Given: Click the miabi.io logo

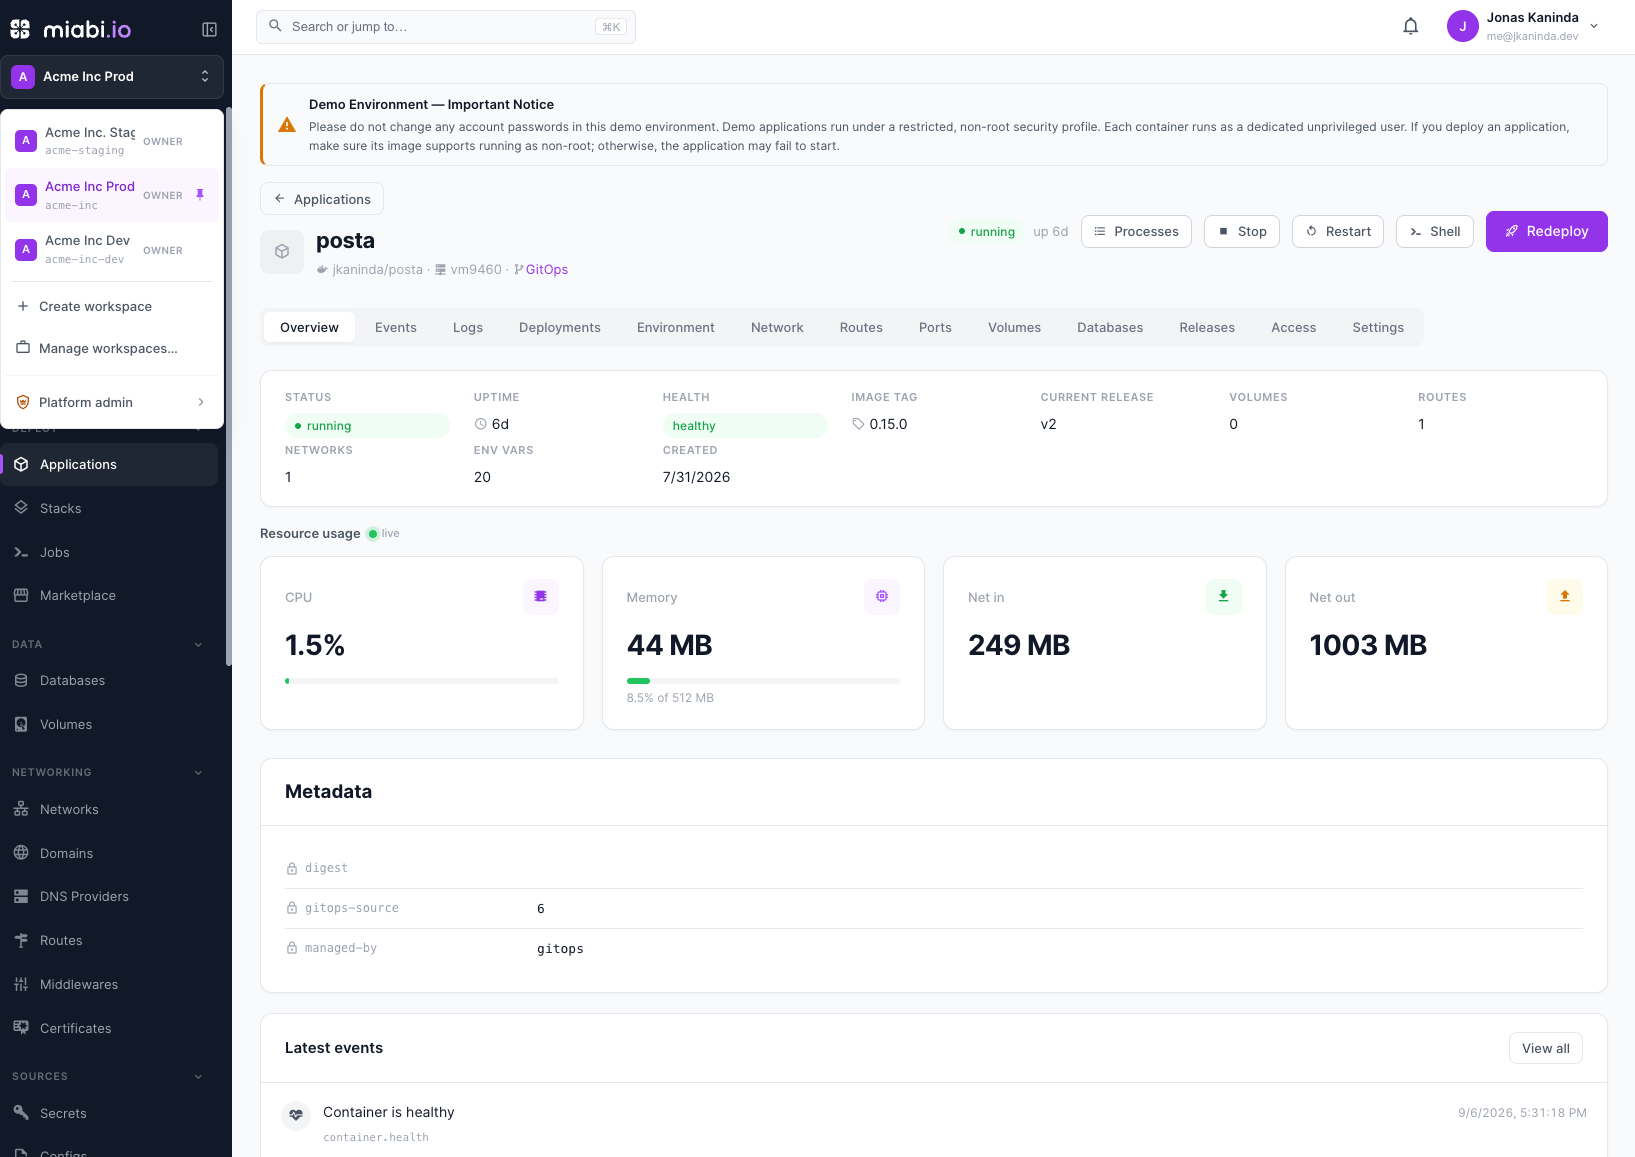Looking at the screenshot, I should pos(71,29).
